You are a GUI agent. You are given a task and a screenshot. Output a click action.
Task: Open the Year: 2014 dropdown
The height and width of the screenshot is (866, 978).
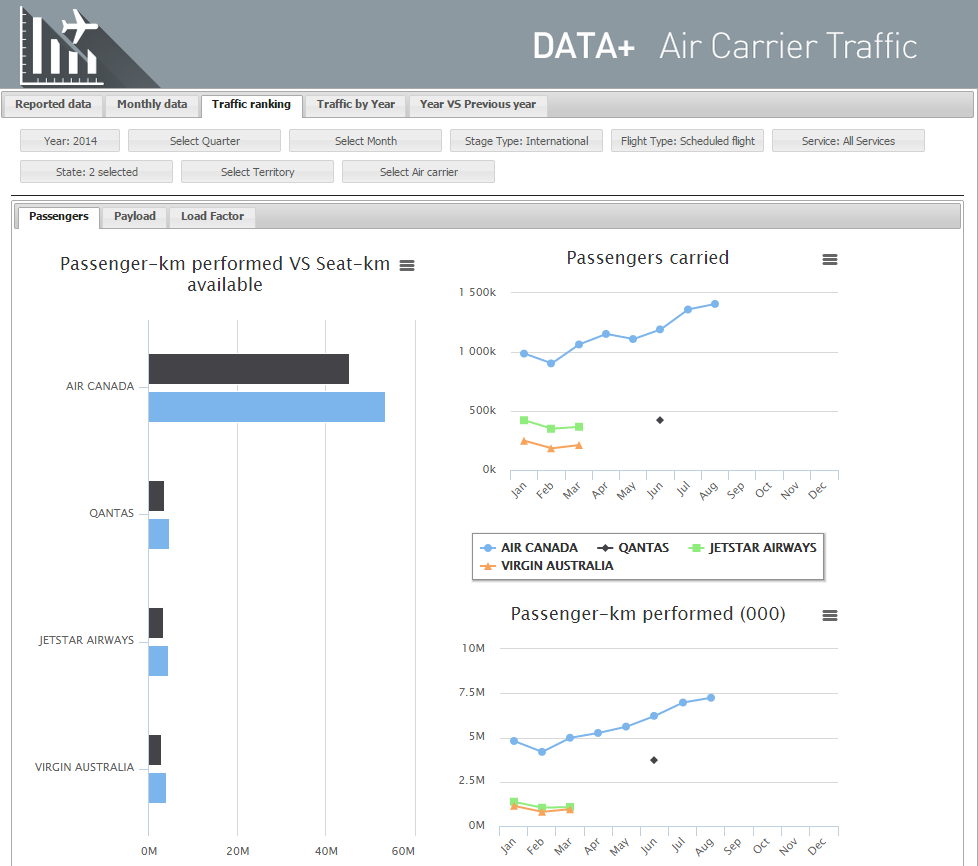pyautogui.click(x=70, y=141)
